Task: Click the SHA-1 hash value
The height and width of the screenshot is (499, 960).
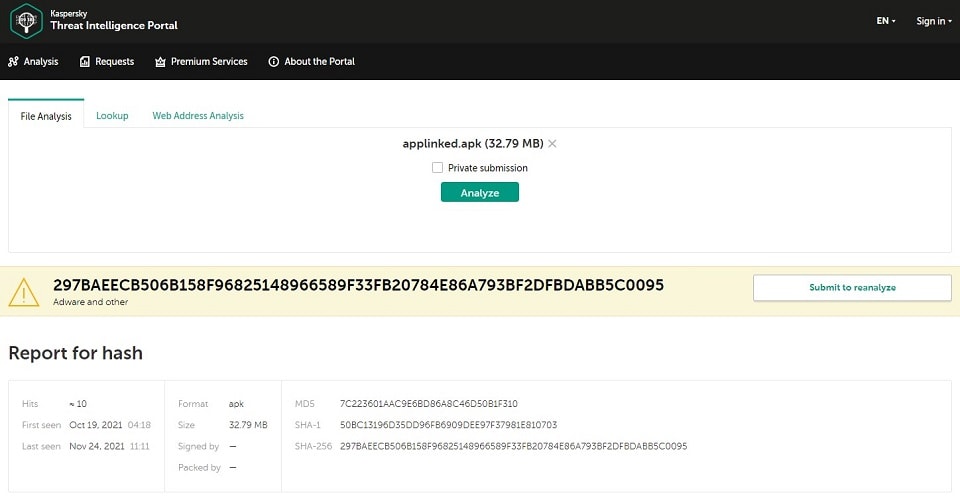Action: [x=449, y=425]
